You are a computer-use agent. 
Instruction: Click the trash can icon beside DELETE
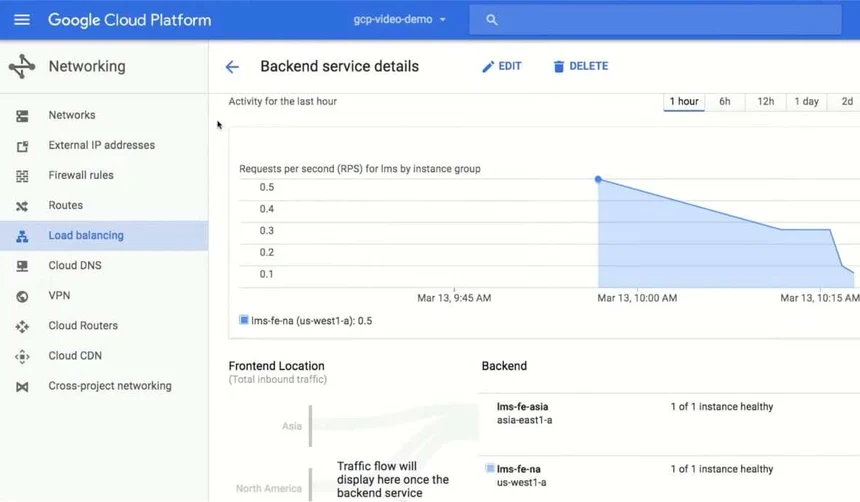pyautogui.click(x=558, y=67)
